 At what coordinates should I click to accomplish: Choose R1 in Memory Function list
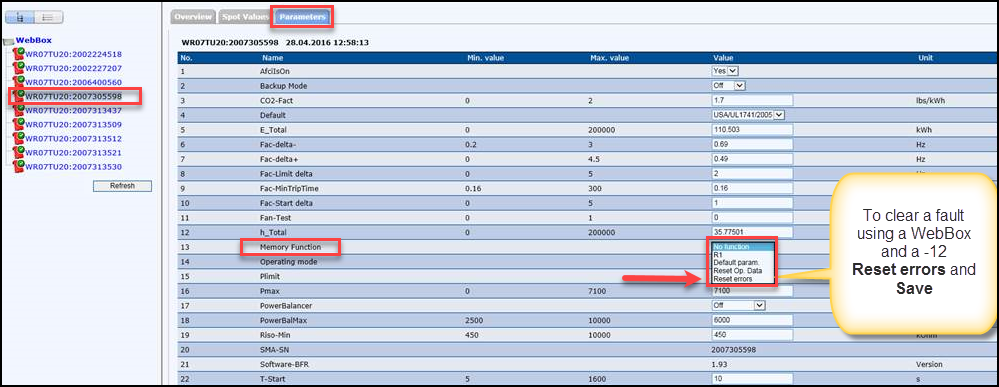[x=743, y=254]
